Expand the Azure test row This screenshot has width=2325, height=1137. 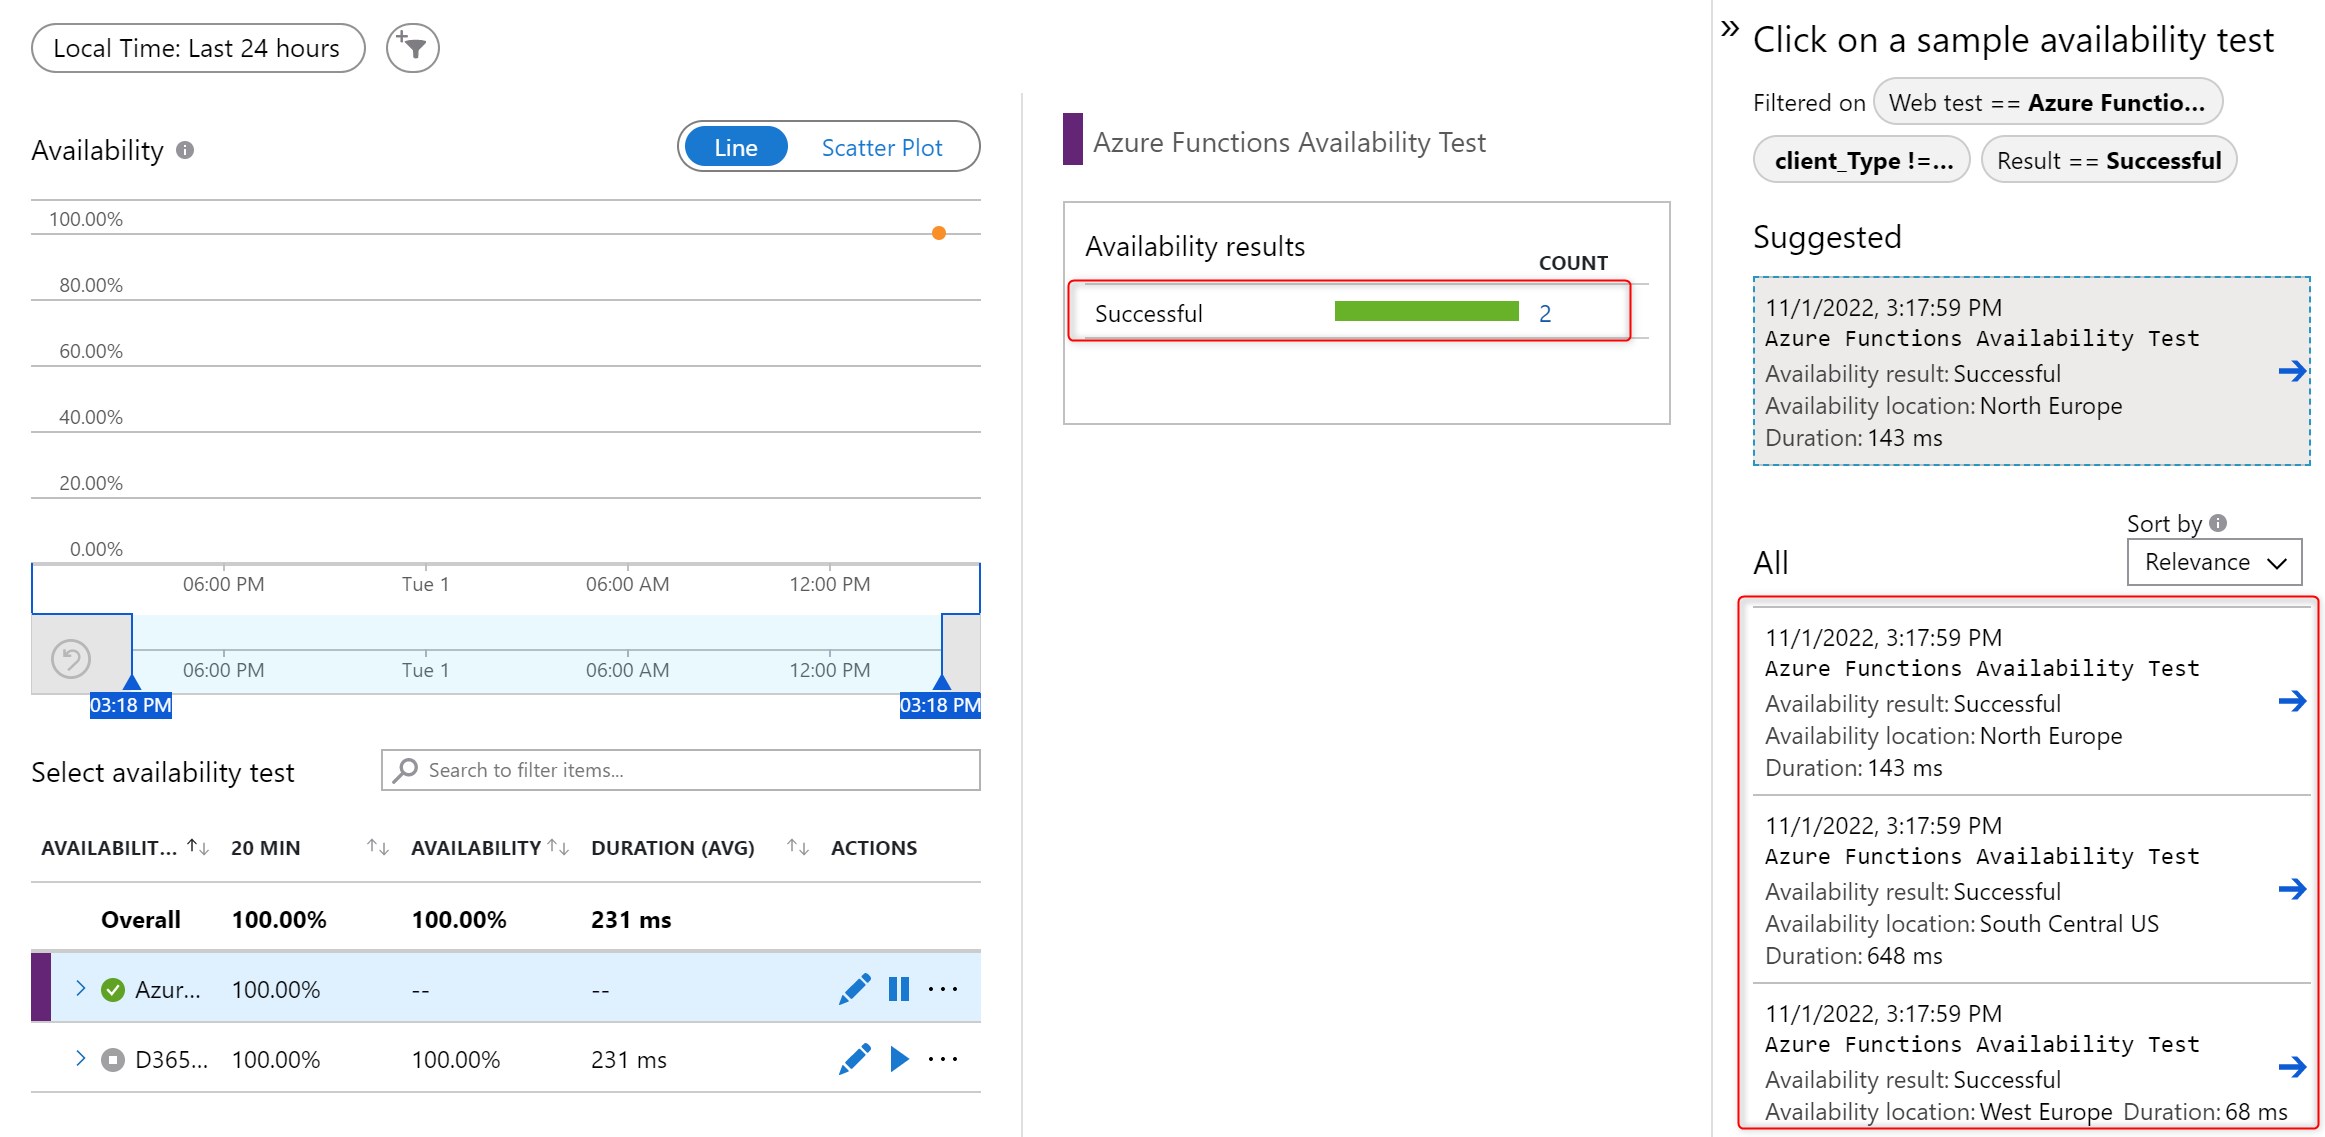(81, 988)
